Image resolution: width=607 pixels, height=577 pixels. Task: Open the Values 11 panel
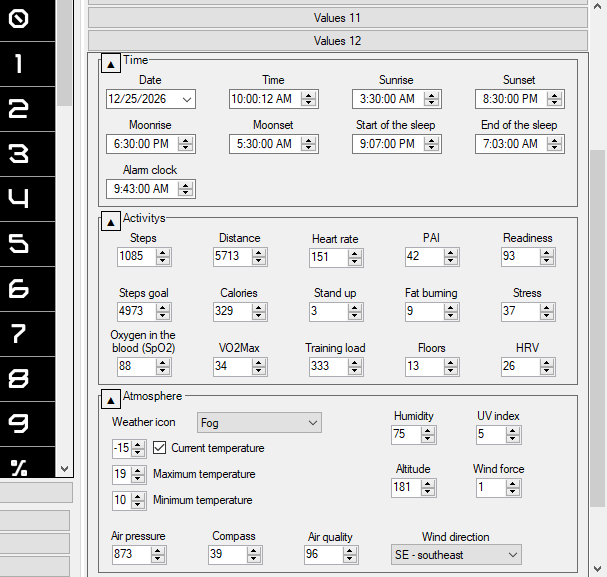click(x=338, y=18)
